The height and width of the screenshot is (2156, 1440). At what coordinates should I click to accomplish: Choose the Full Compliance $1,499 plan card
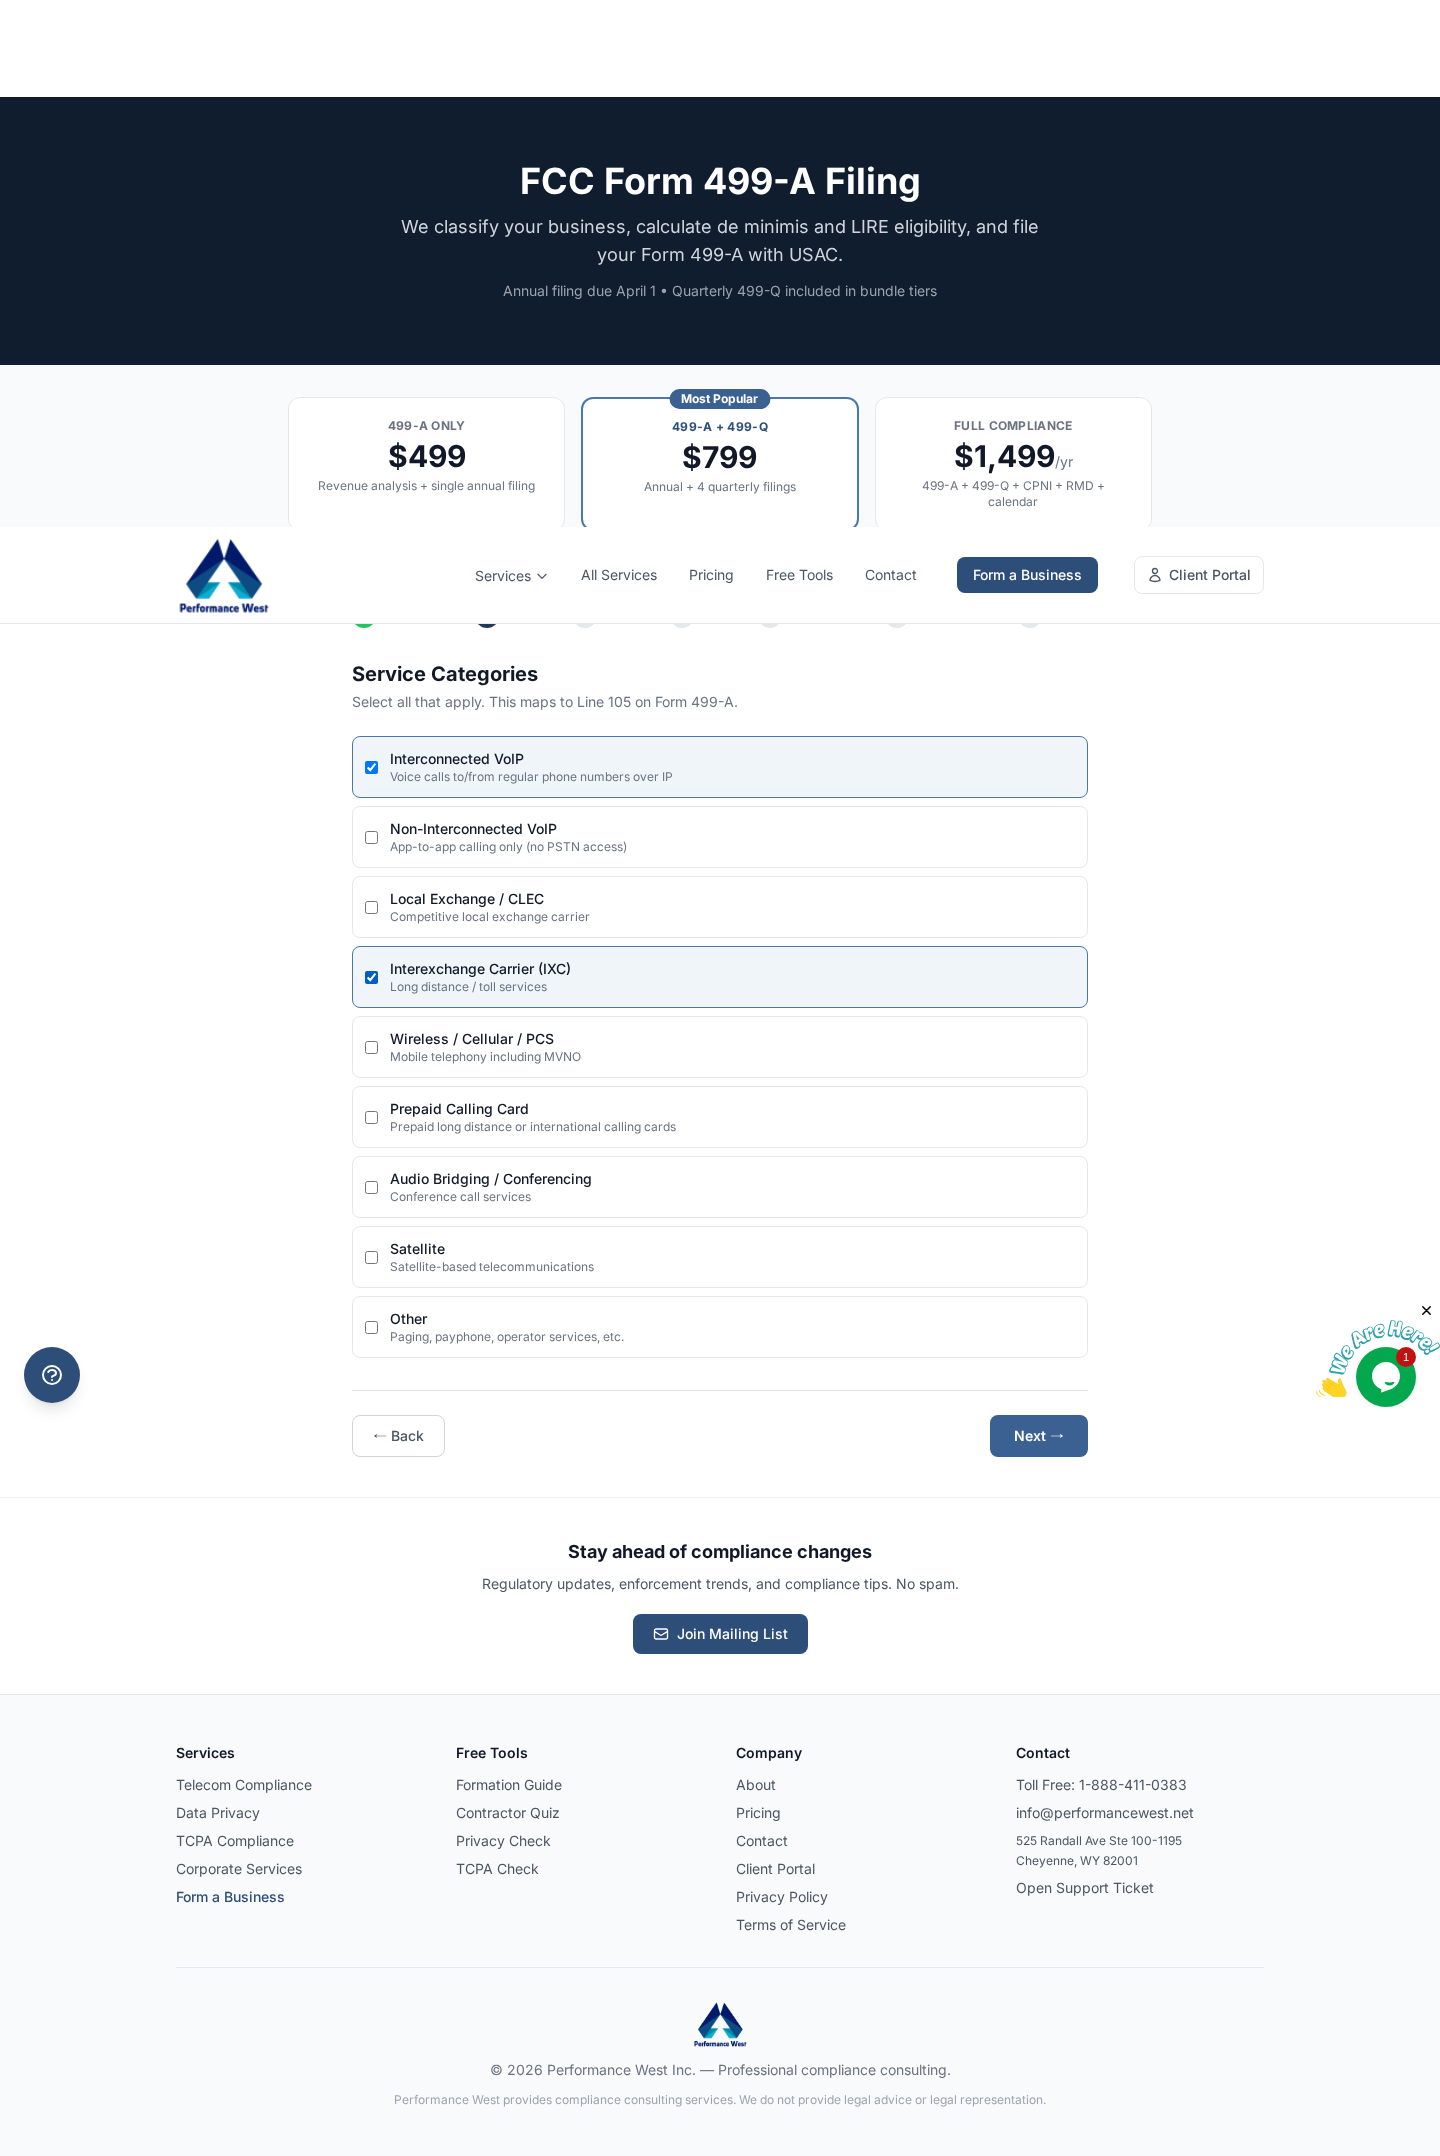(x=1013, y=462)
